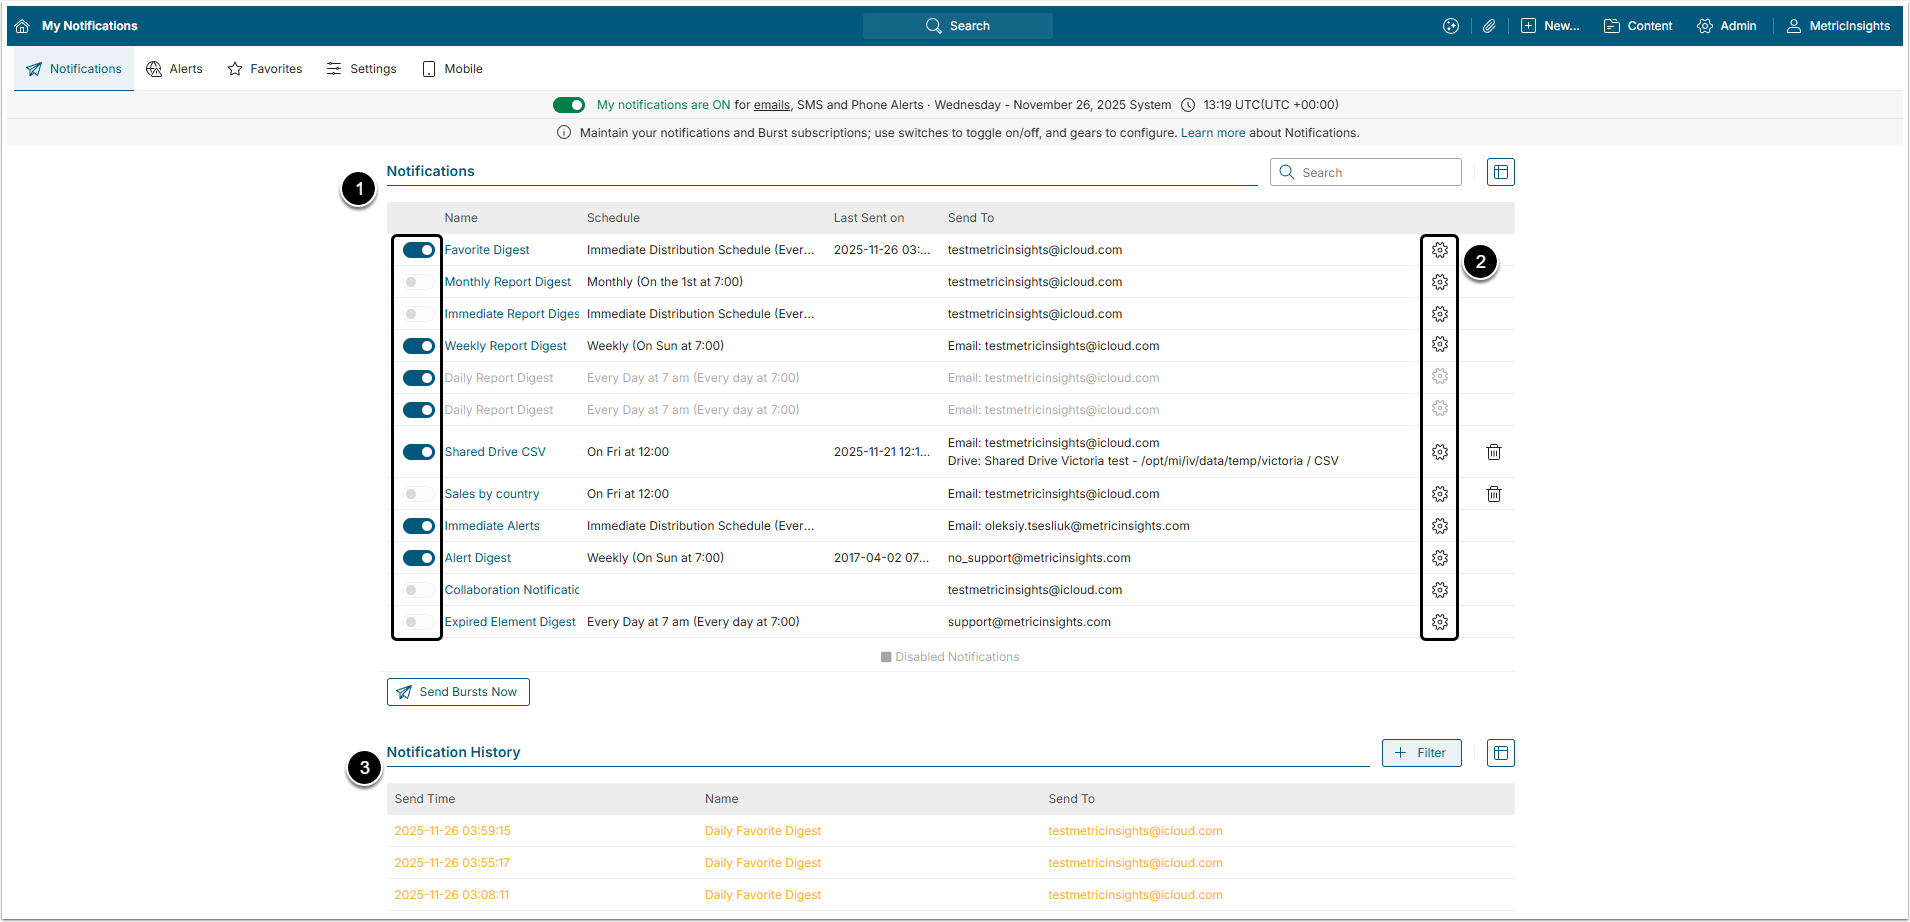1910x922 pixels.
Task: Click trash icon for Sales by country
Action: click(1493, 494)
